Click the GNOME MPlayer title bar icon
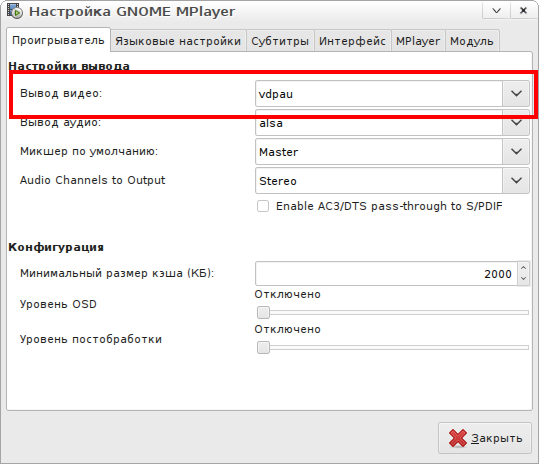539x464 pixels. click(x=15, y=11)
